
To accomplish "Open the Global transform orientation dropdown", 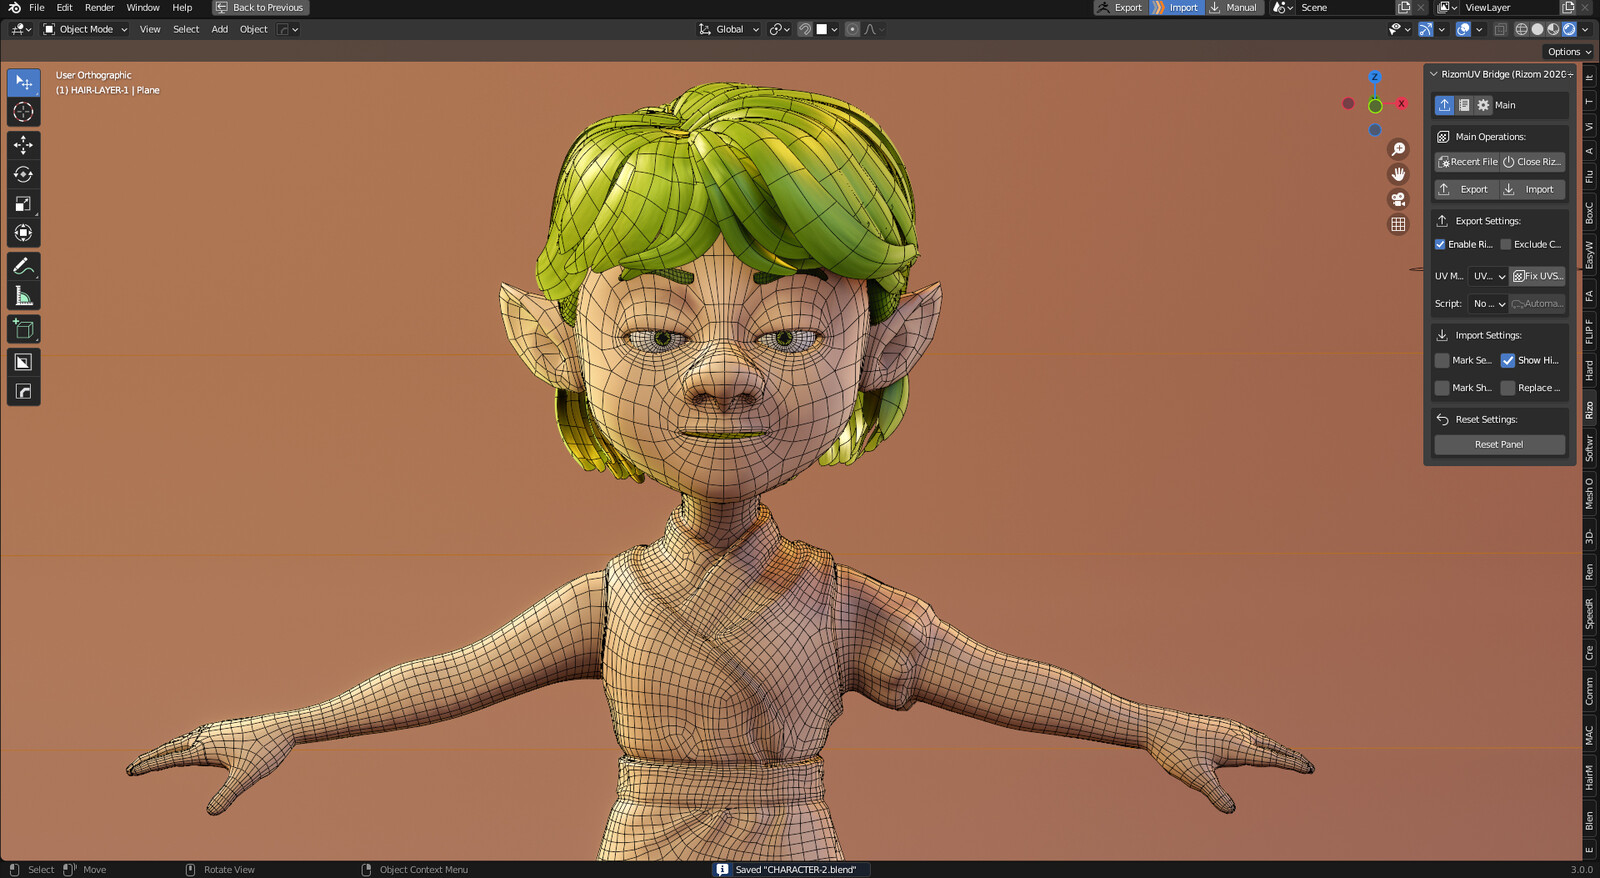I will pos(728,29).
